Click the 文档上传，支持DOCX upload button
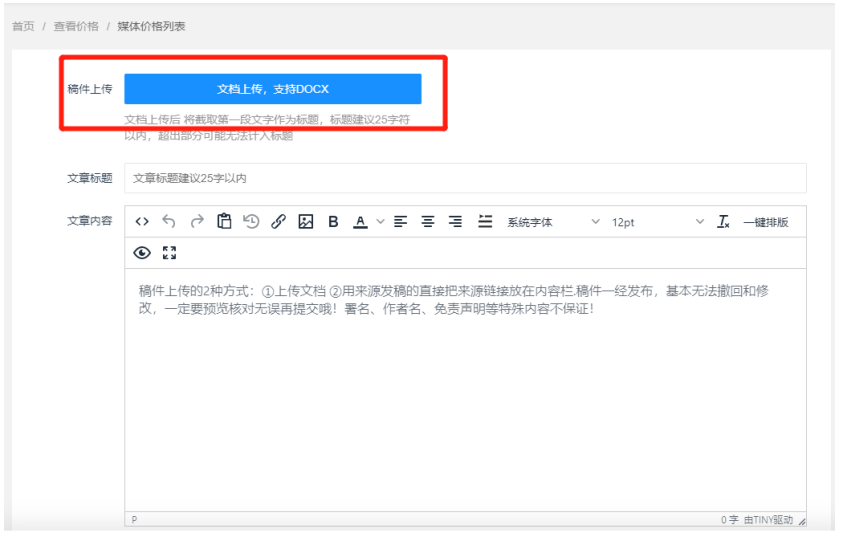Image resolution: width=854 pixels, height=555 pixels. 272,89
